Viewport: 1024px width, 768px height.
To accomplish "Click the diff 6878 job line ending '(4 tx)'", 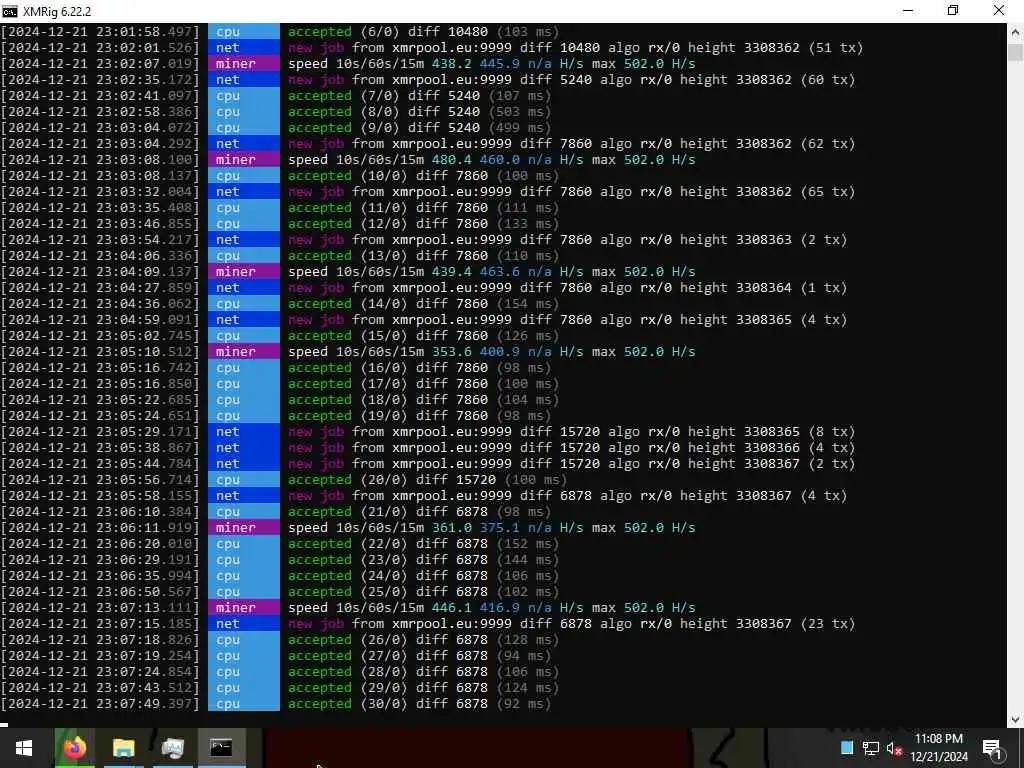I will pyautogui.click(x=568, y=496).
